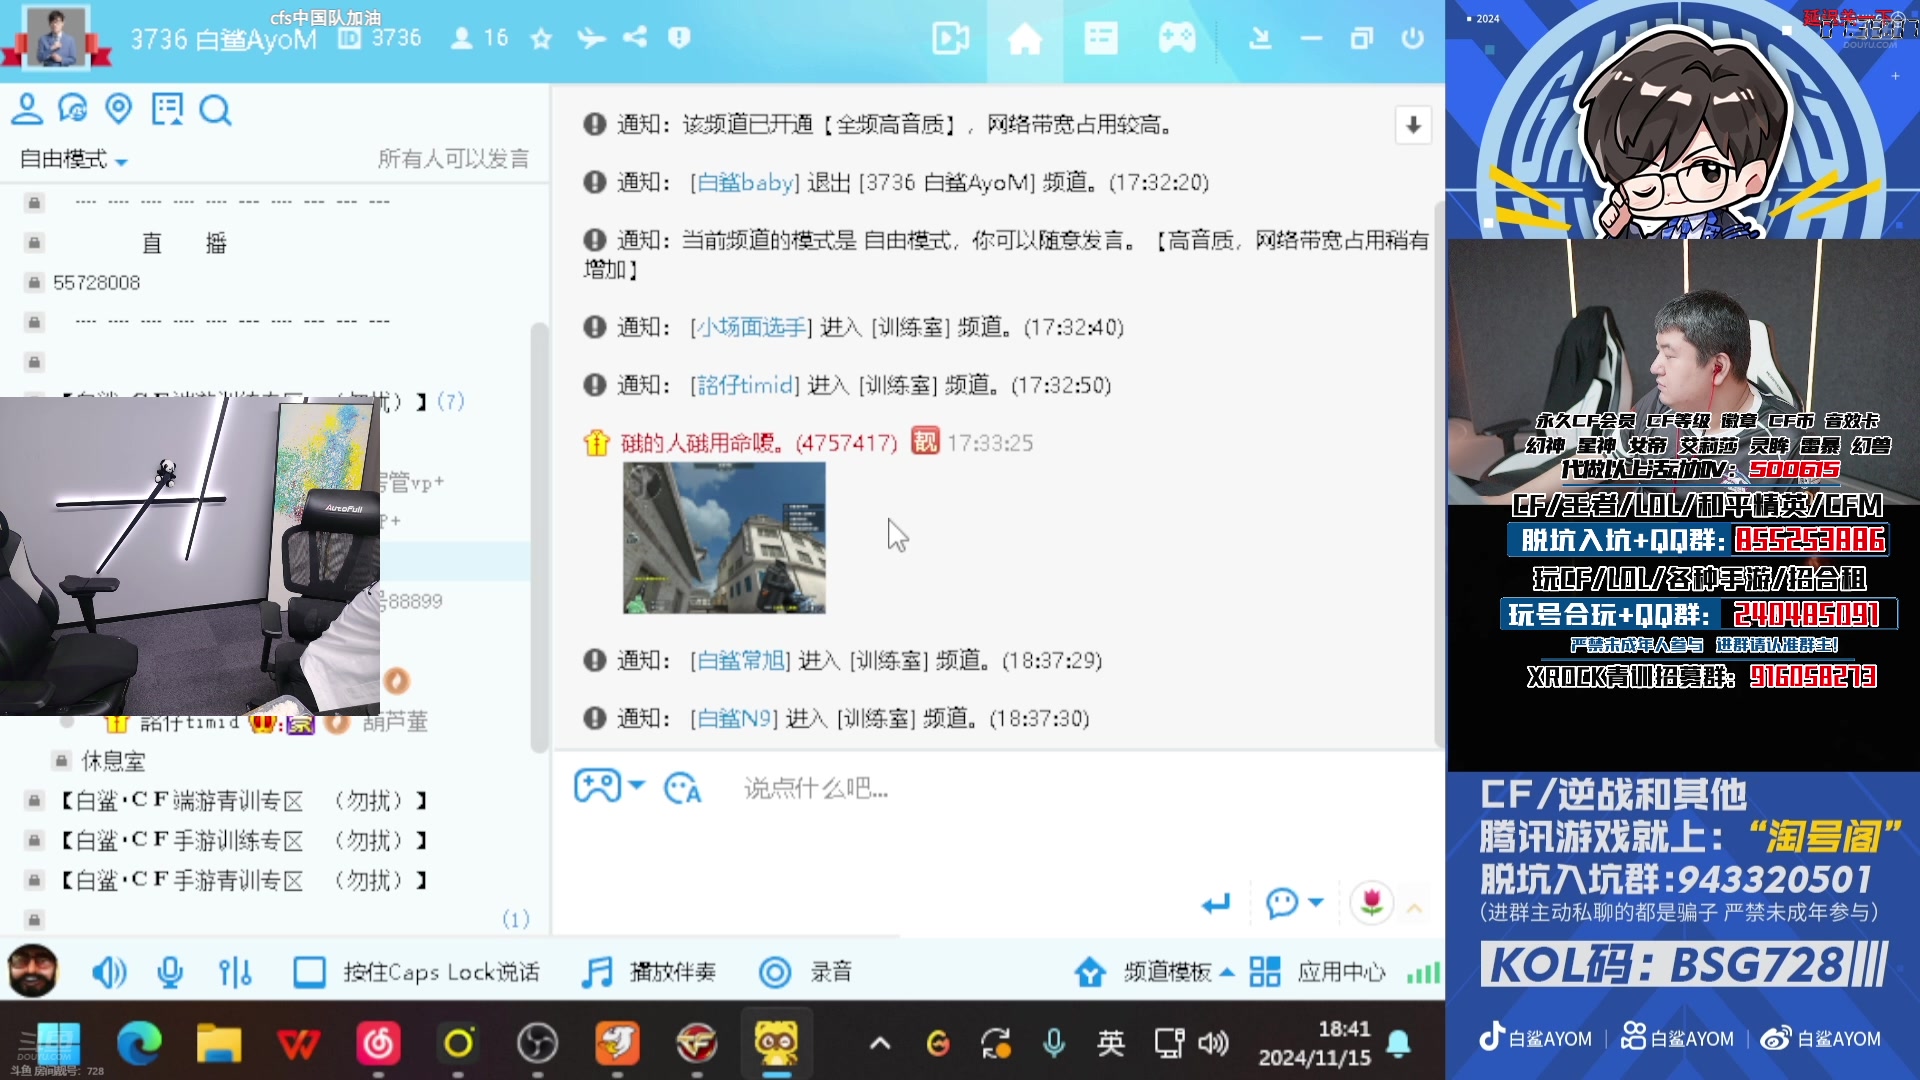Open the list panel icon in header
This screenshot has width=1920, height=1080.
(1101, 40)
